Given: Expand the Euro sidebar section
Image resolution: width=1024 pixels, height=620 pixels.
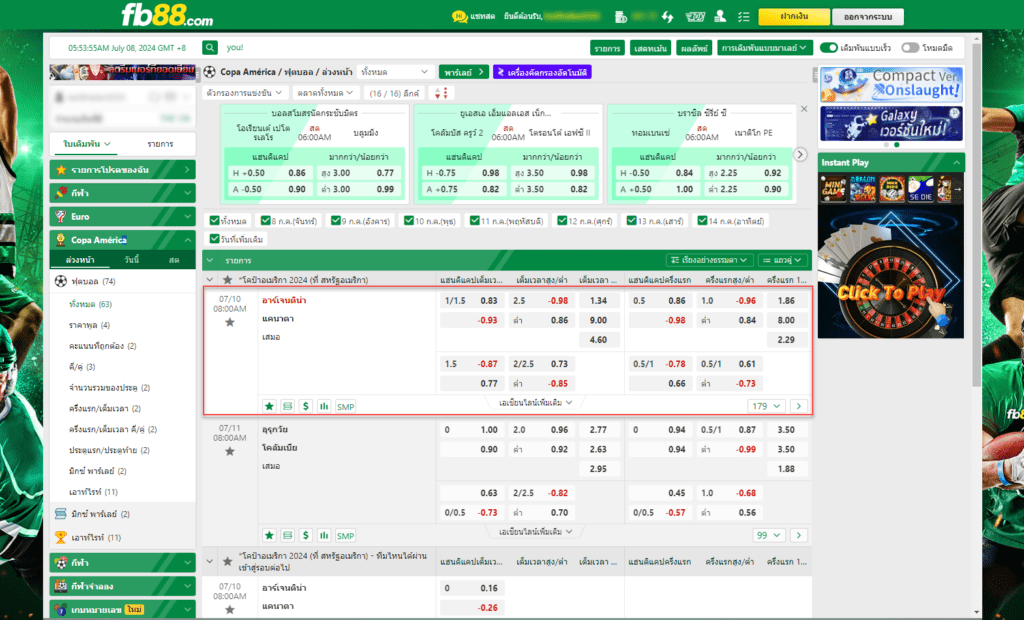Looking at the screenshot, I should 123,216.
